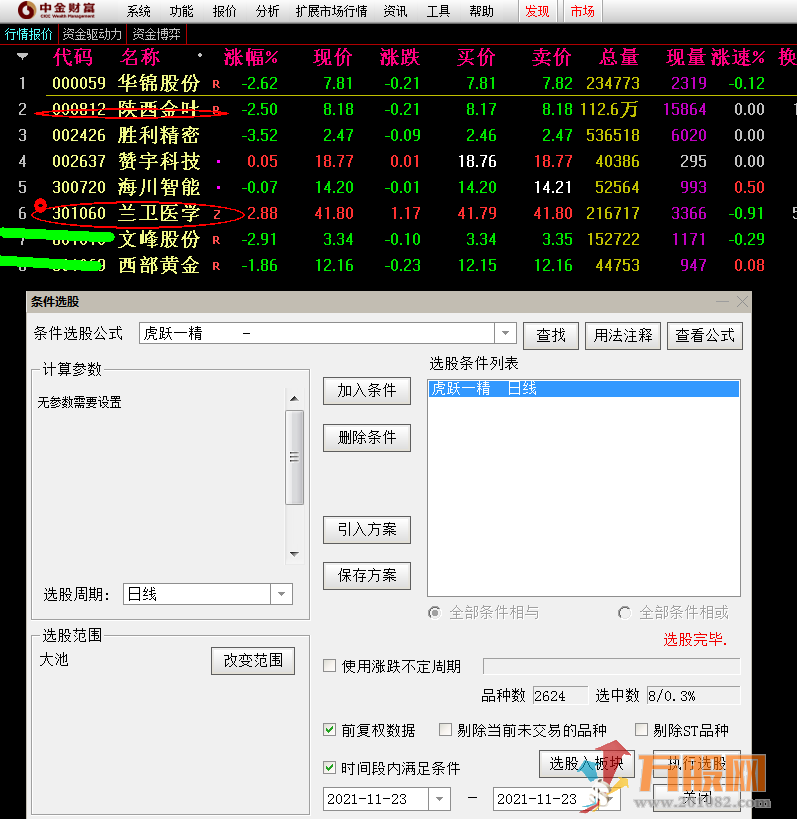Click the scrollbar down arrow in 计算参数
This screenshot has height=819, width=797.
(x=295, y=554)
